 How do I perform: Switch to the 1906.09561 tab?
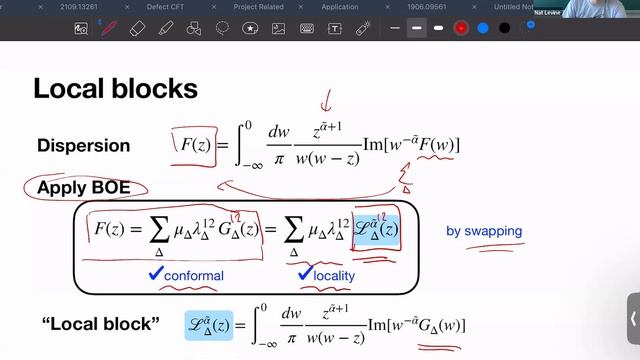(x=427, y=7)
